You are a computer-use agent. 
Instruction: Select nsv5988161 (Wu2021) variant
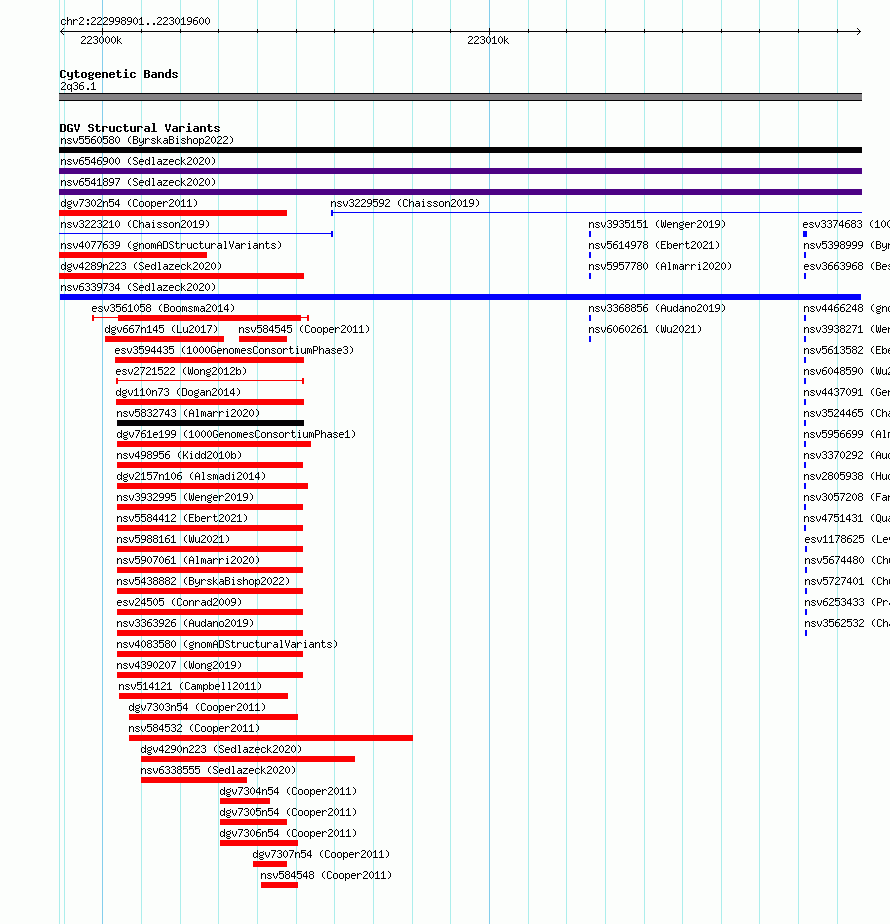click(173, 539)
